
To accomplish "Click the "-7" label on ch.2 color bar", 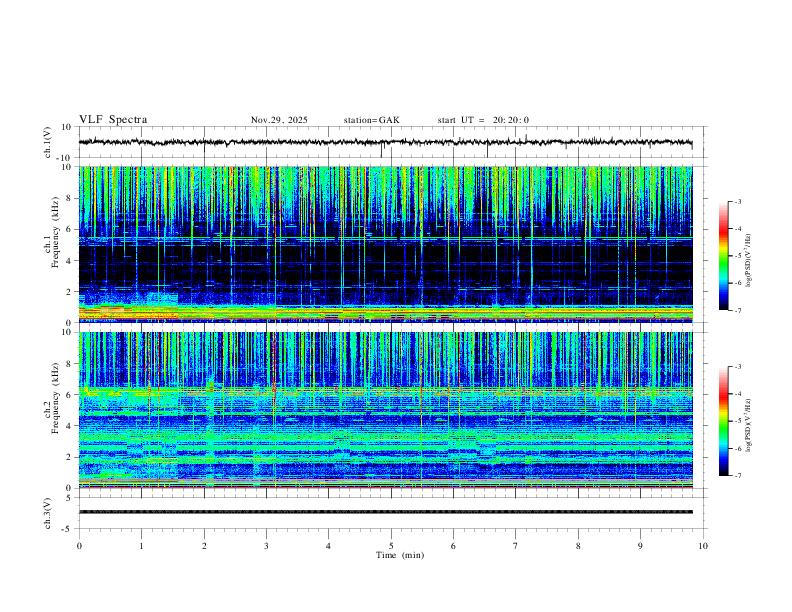I will [737, 475].
